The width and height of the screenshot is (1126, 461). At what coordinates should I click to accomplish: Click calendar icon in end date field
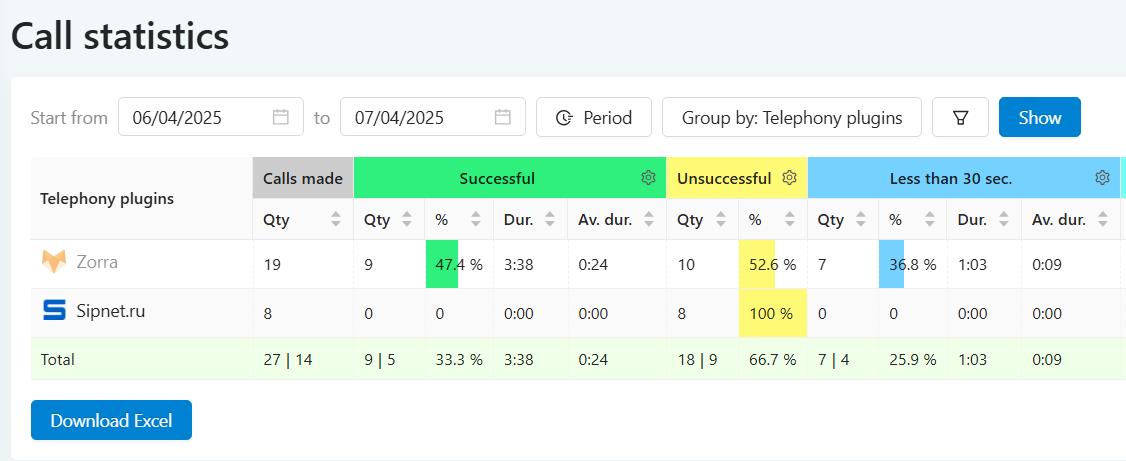pyautogui.click(x=503, y=117)
